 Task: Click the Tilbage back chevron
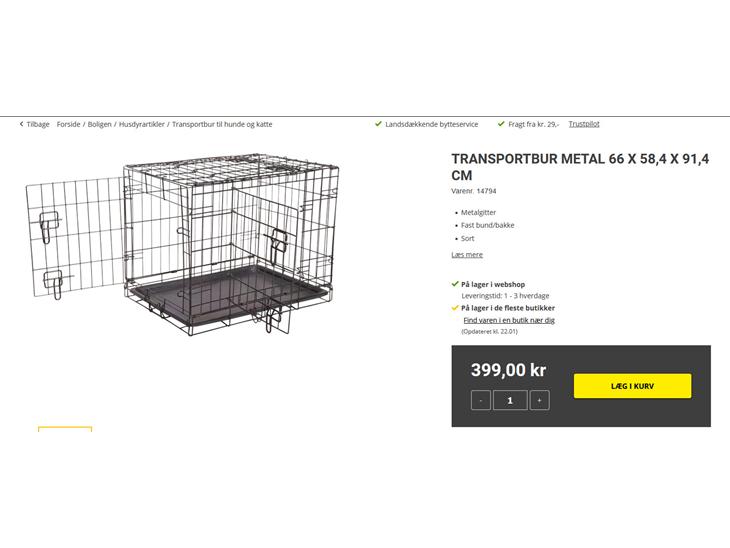22,125
